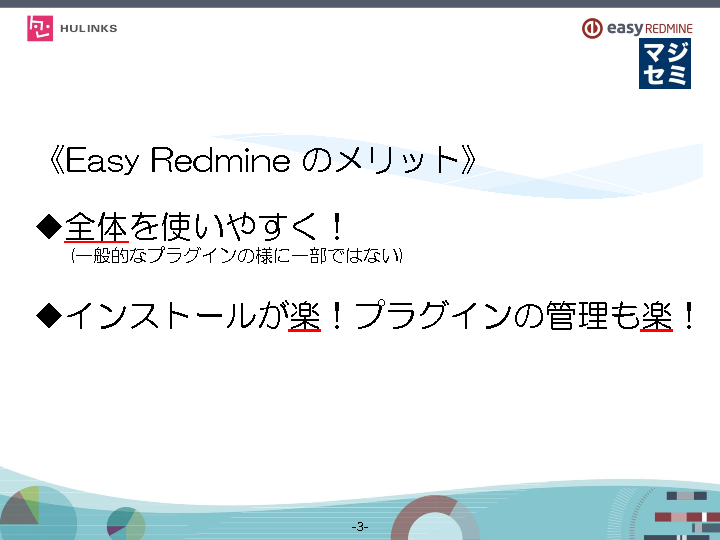Click the pink HULINKS logo icon
Image resolution: width=720 pixels, height=540 pixels.
pos(40,28)
